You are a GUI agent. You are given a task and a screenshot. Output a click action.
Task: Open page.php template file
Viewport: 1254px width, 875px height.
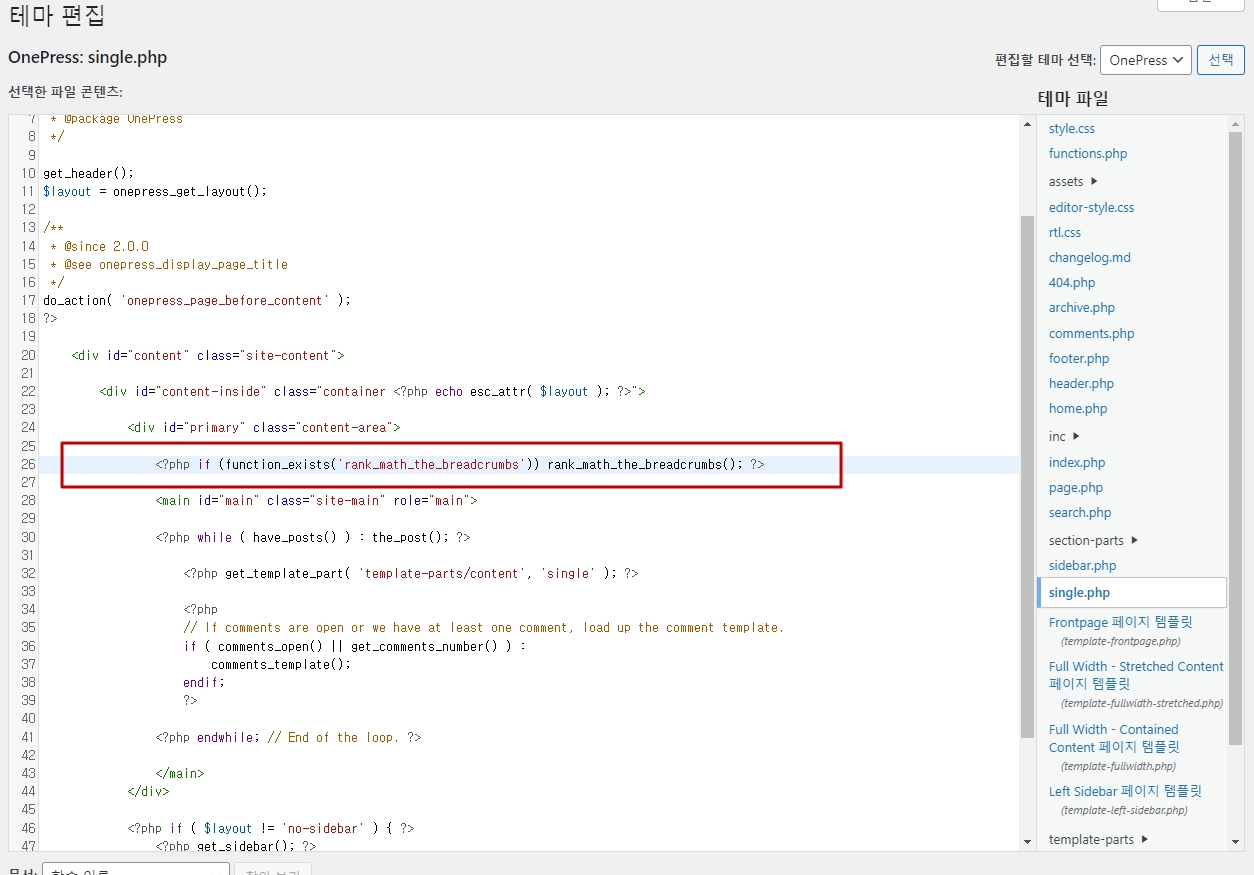(1076, 487)
